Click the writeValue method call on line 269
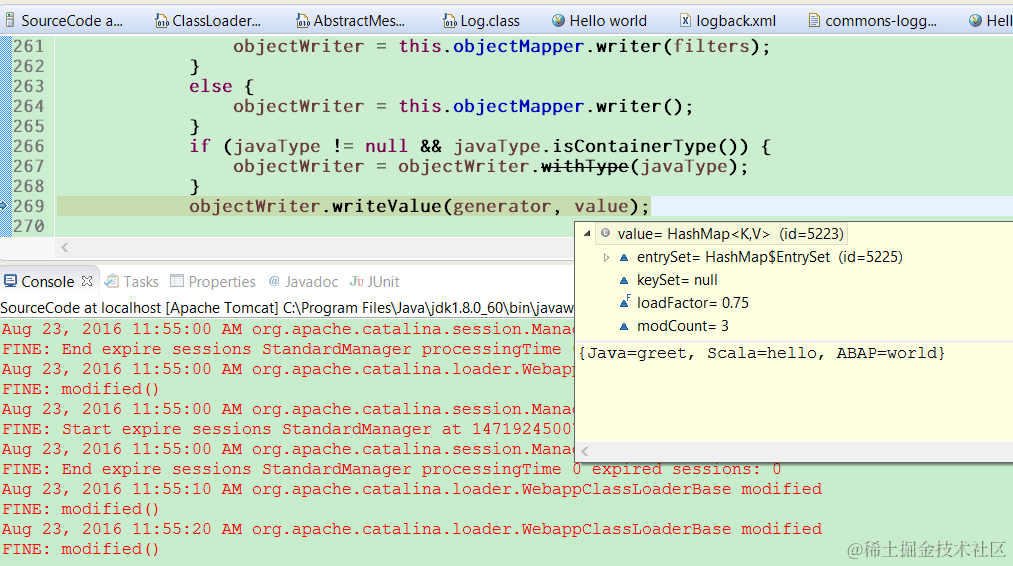The width and height of the screenshot is (1013, 566). (386, 206)
